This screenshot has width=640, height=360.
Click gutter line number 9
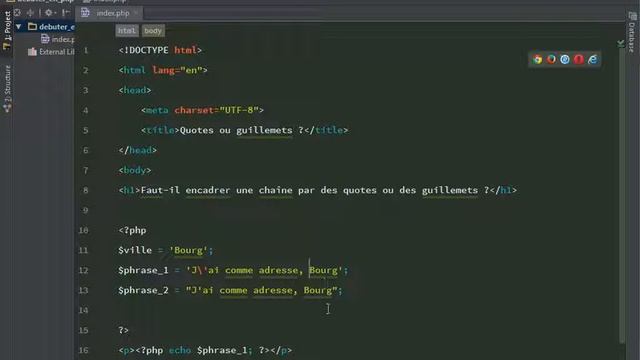(85, 210)
